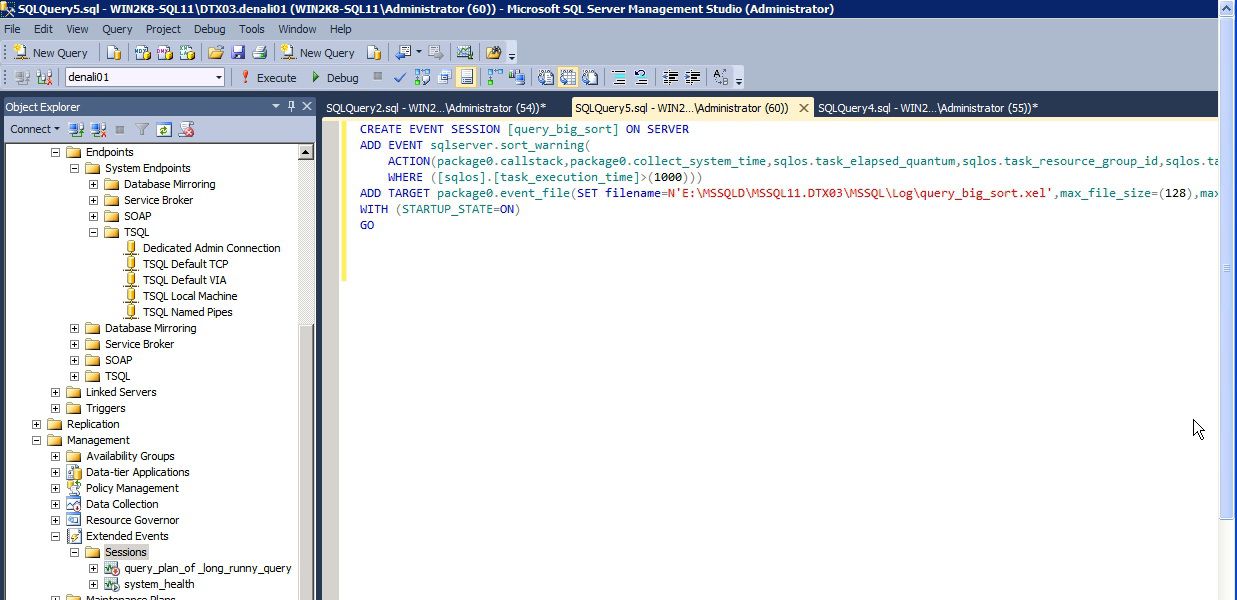This screenshot has width=1237, height=600.
Task: Click the Activity Monitor icon
Action: pos(464,53)
